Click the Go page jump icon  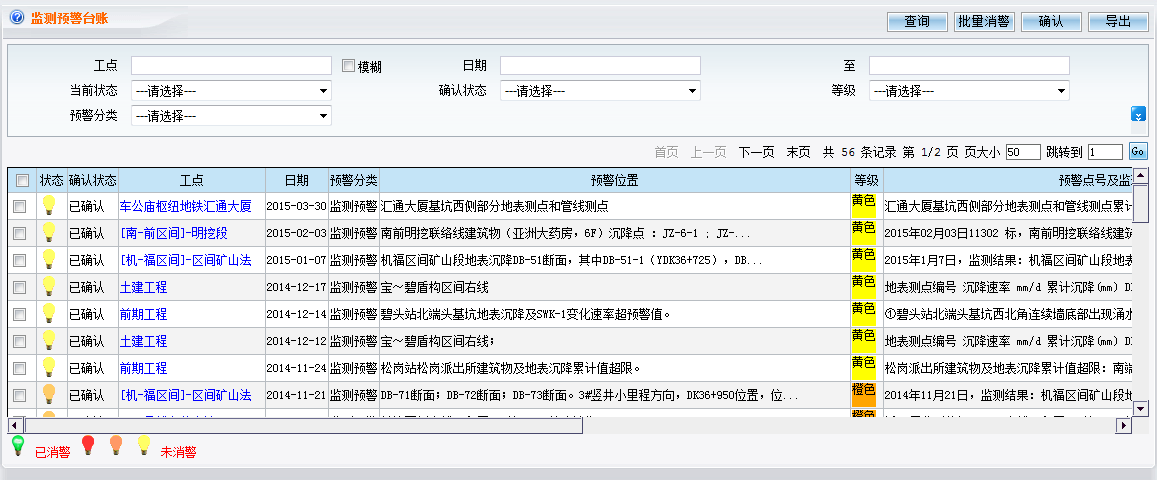pos(1137,152)
